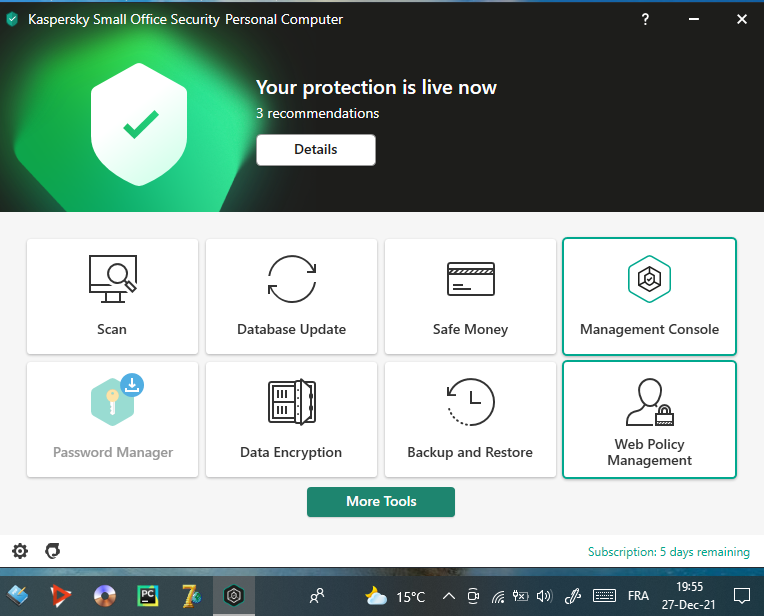The width and height of the screenshot is (764, 616).
Task: Open 7-Zip icon in taskbar
Action: coord(191,596)
